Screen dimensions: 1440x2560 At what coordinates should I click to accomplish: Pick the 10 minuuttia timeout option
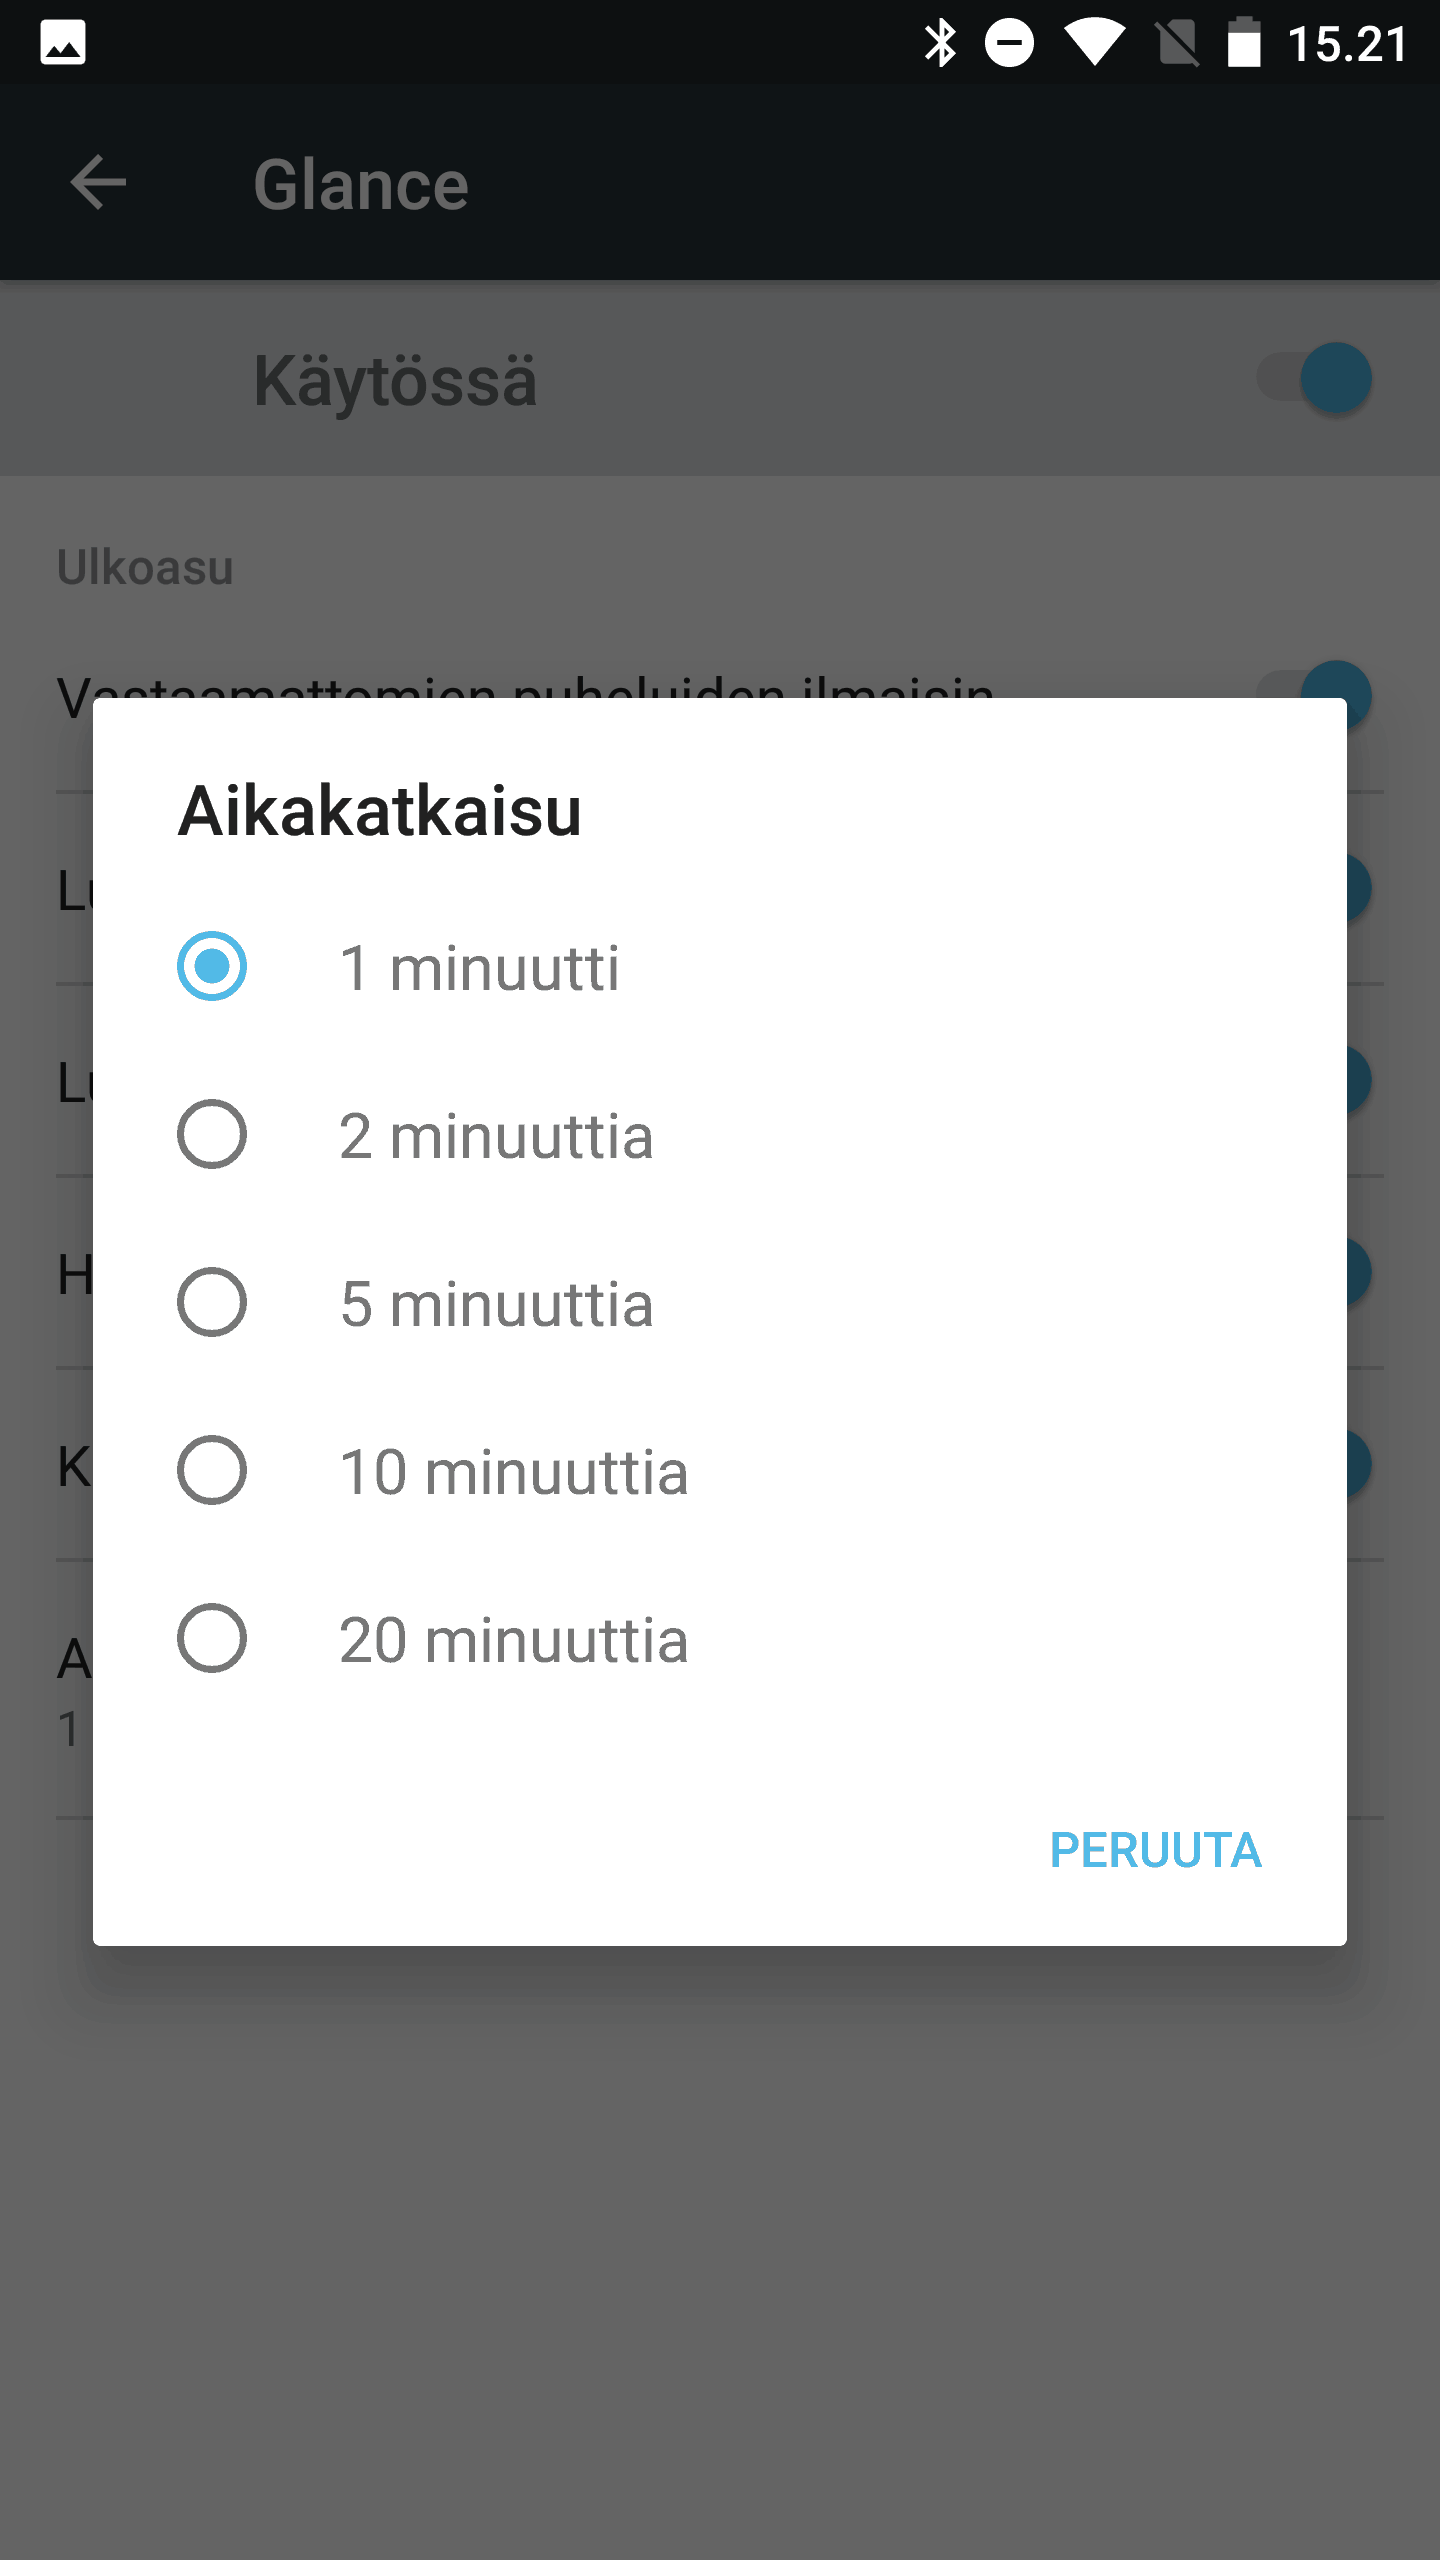point(212,1471)
